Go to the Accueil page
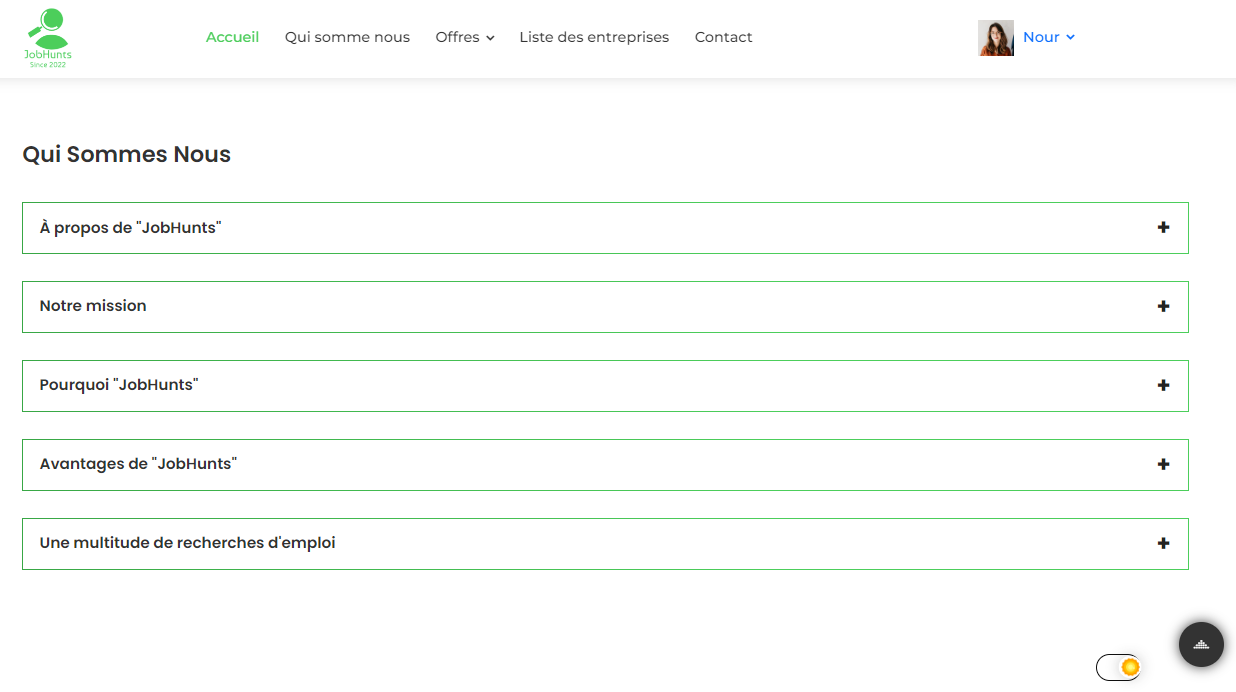The width and height of the screenshot is (1236, 692). (x=232, y=37)
